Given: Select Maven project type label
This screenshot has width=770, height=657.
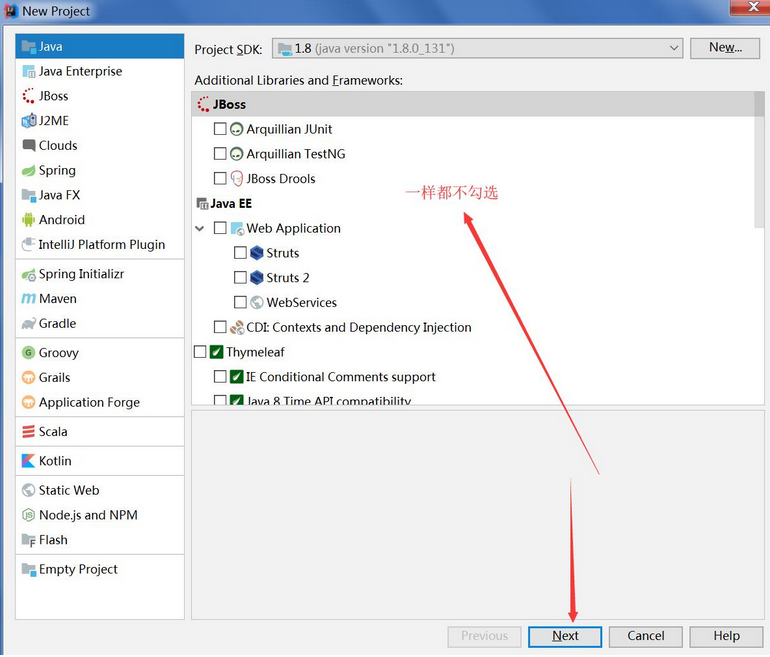Looking at the screenshot, I should pyautogui.click(x=58, y=299).
